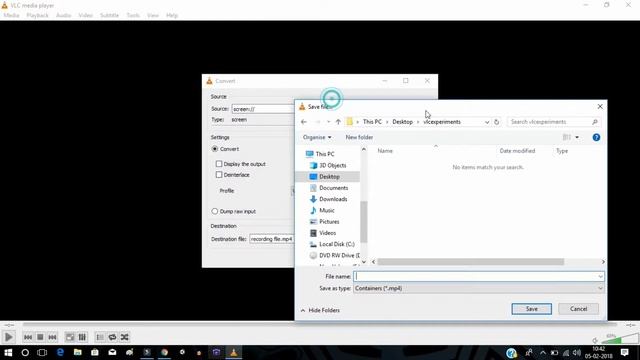Viewport: 640px width, 360px height.
Task: Open the change view options dropdown
Action: [577, 138]
